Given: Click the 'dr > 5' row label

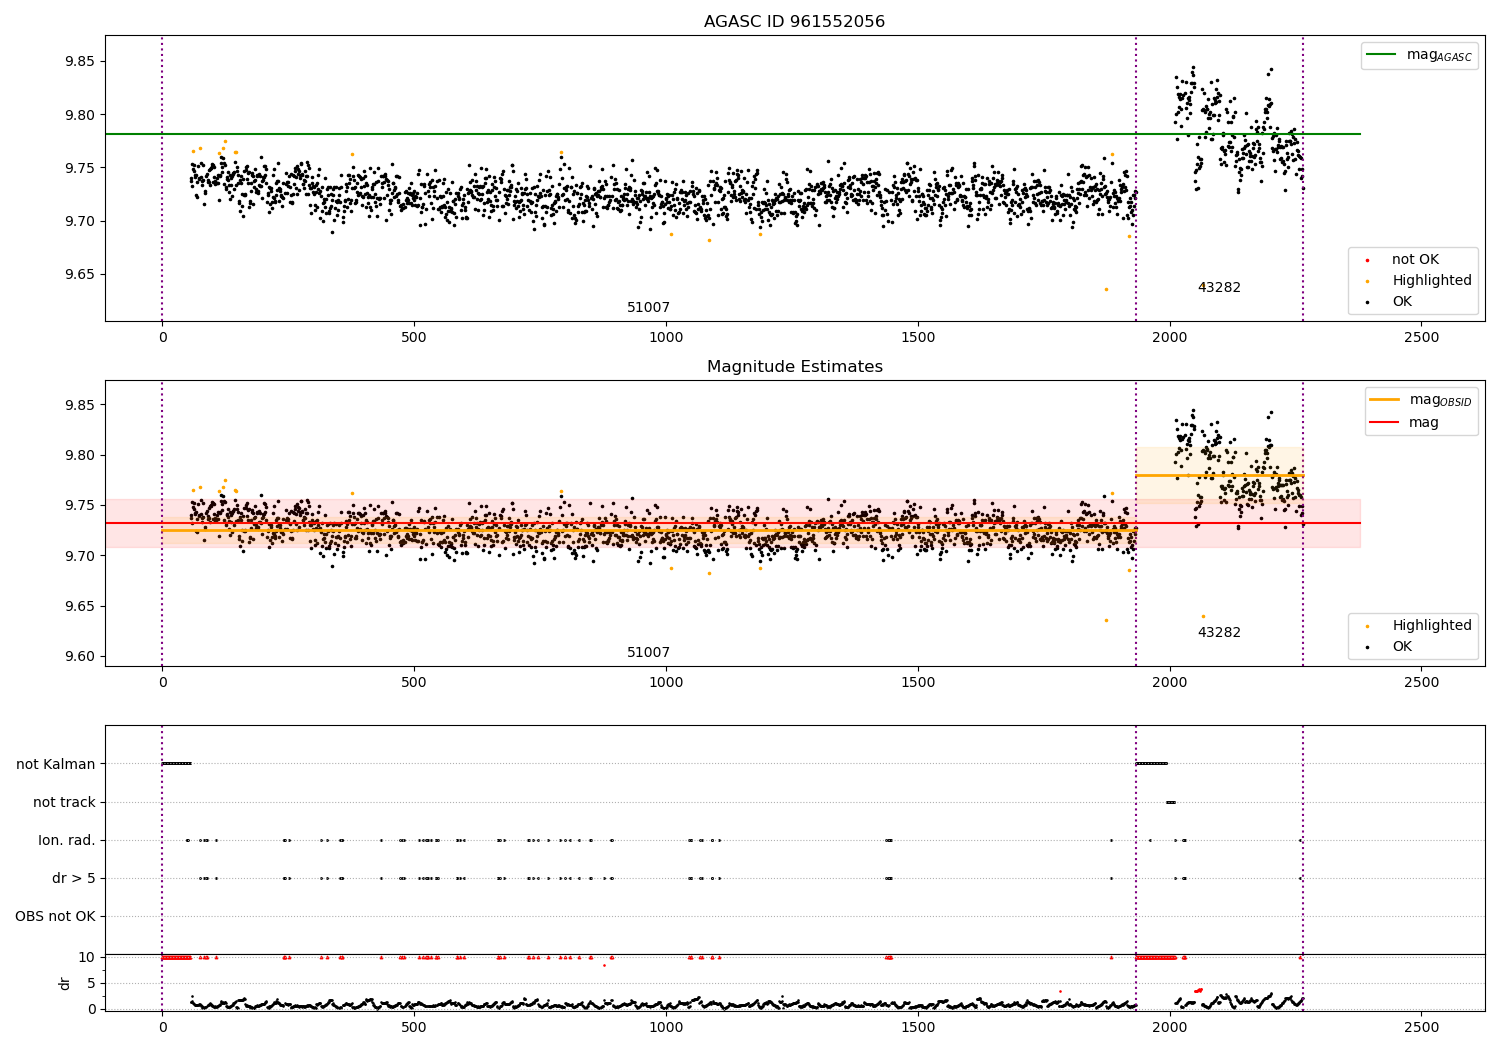Looking at the screenshot, I should tap(74, 878).
